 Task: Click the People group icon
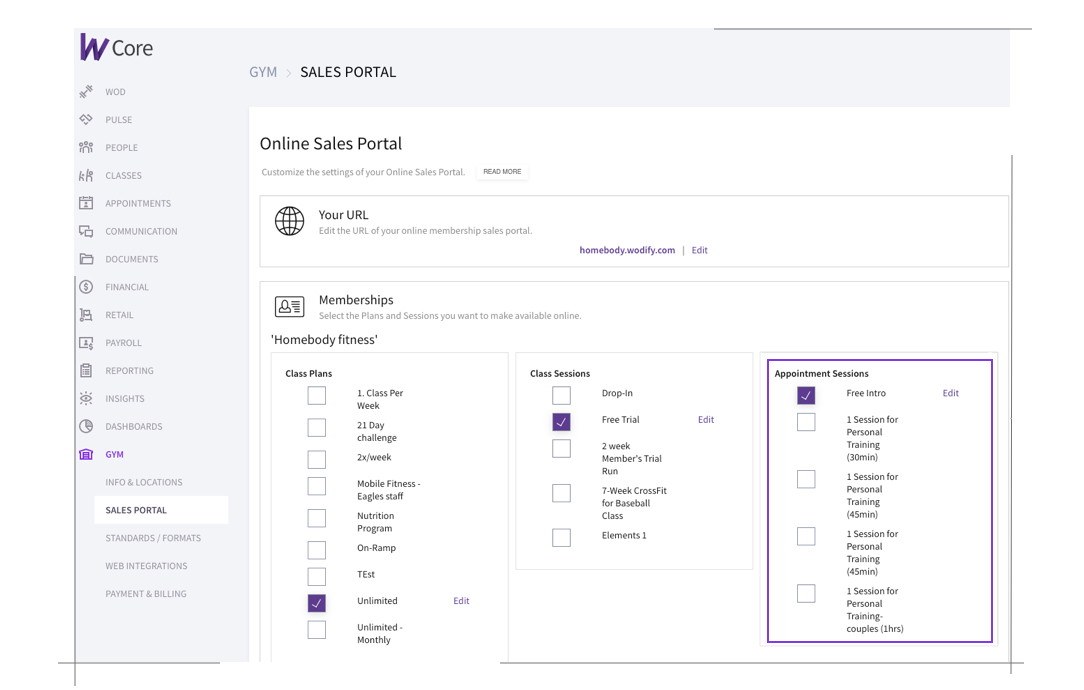click(x=86, y=148)
